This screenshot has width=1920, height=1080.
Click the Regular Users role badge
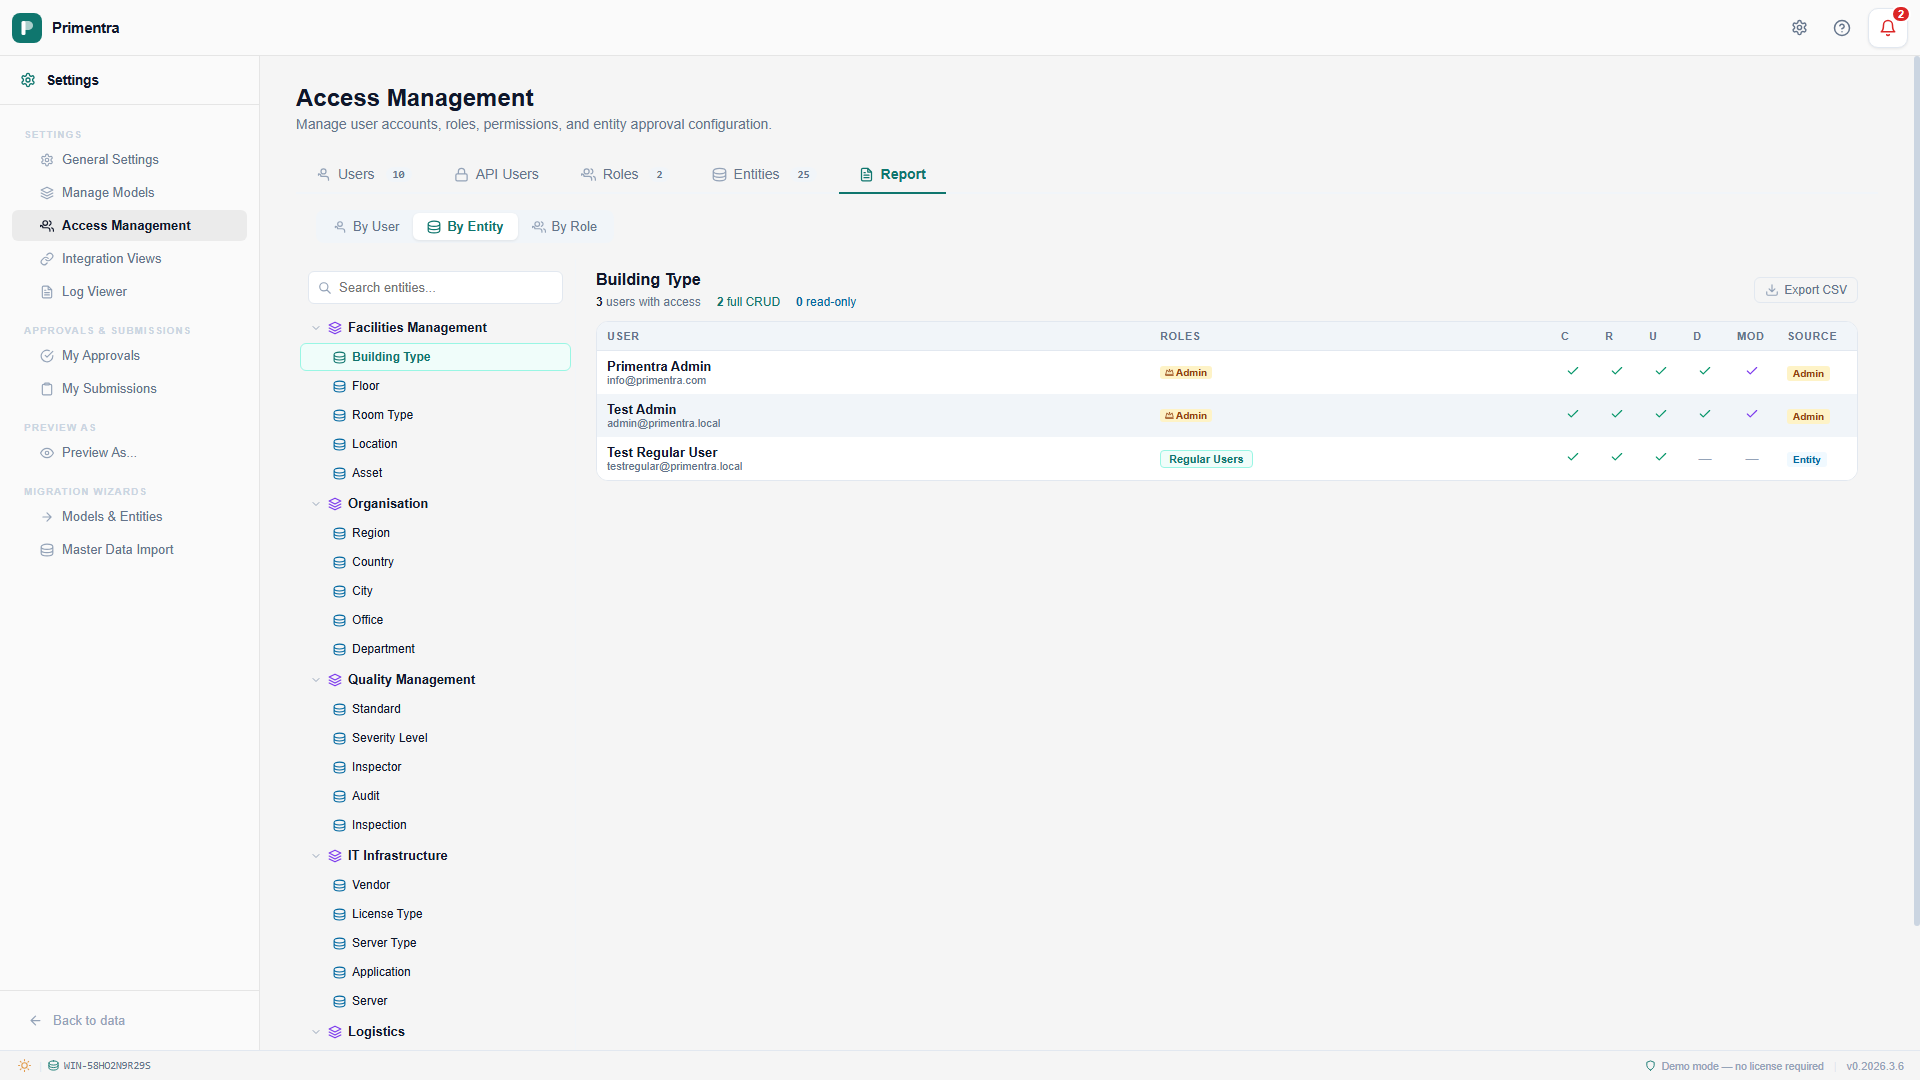[x=1206, y=459]
